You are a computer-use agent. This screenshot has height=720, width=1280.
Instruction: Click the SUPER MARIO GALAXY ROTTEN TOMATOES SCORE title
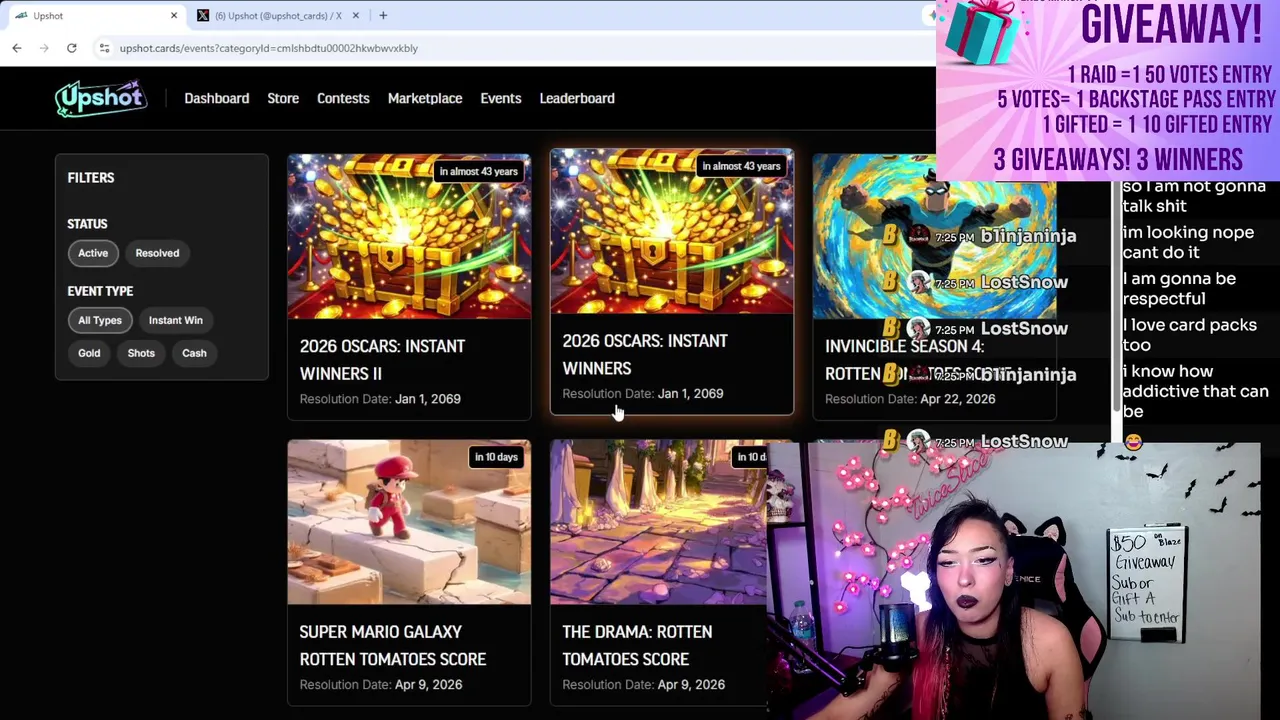pyautogui.click(x=393, y=646)
